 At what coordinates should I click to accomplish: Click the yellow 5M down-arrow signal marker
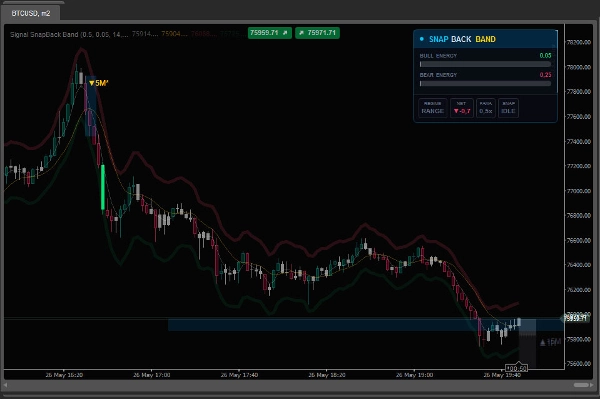click(x=99, y=83)
